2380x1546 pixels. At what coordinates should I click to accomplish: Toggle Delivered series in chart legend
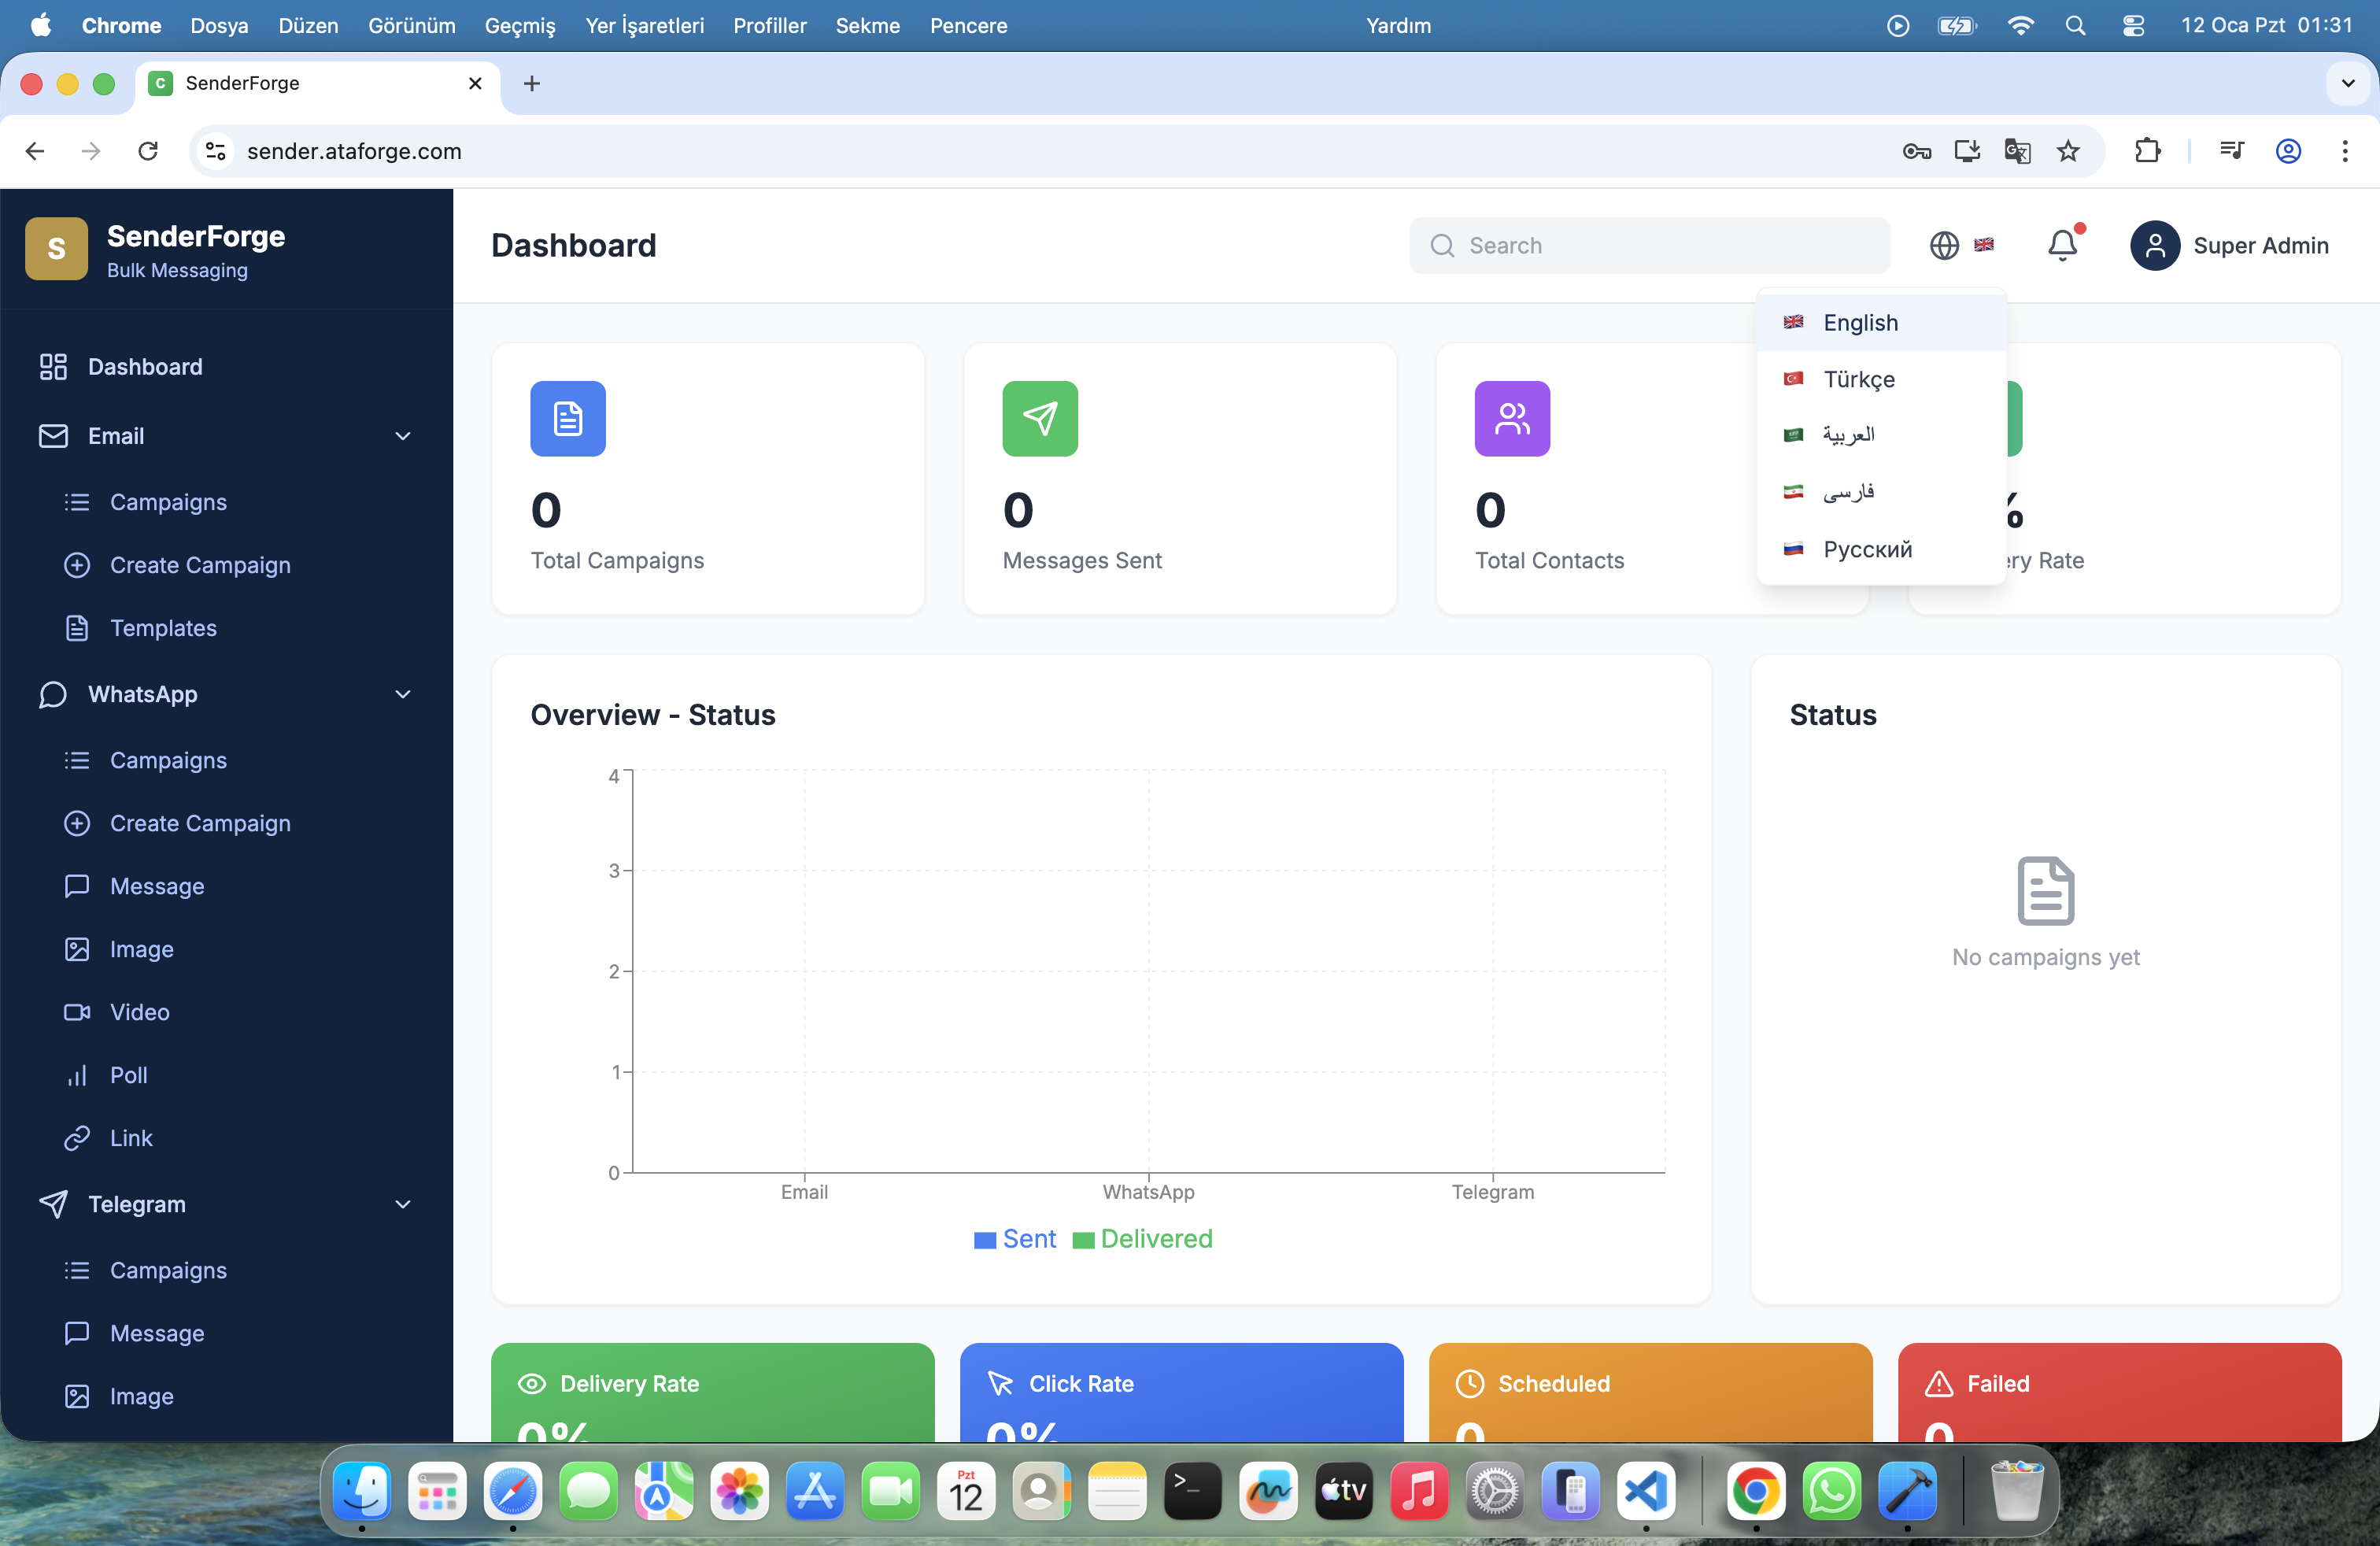1143,1239
